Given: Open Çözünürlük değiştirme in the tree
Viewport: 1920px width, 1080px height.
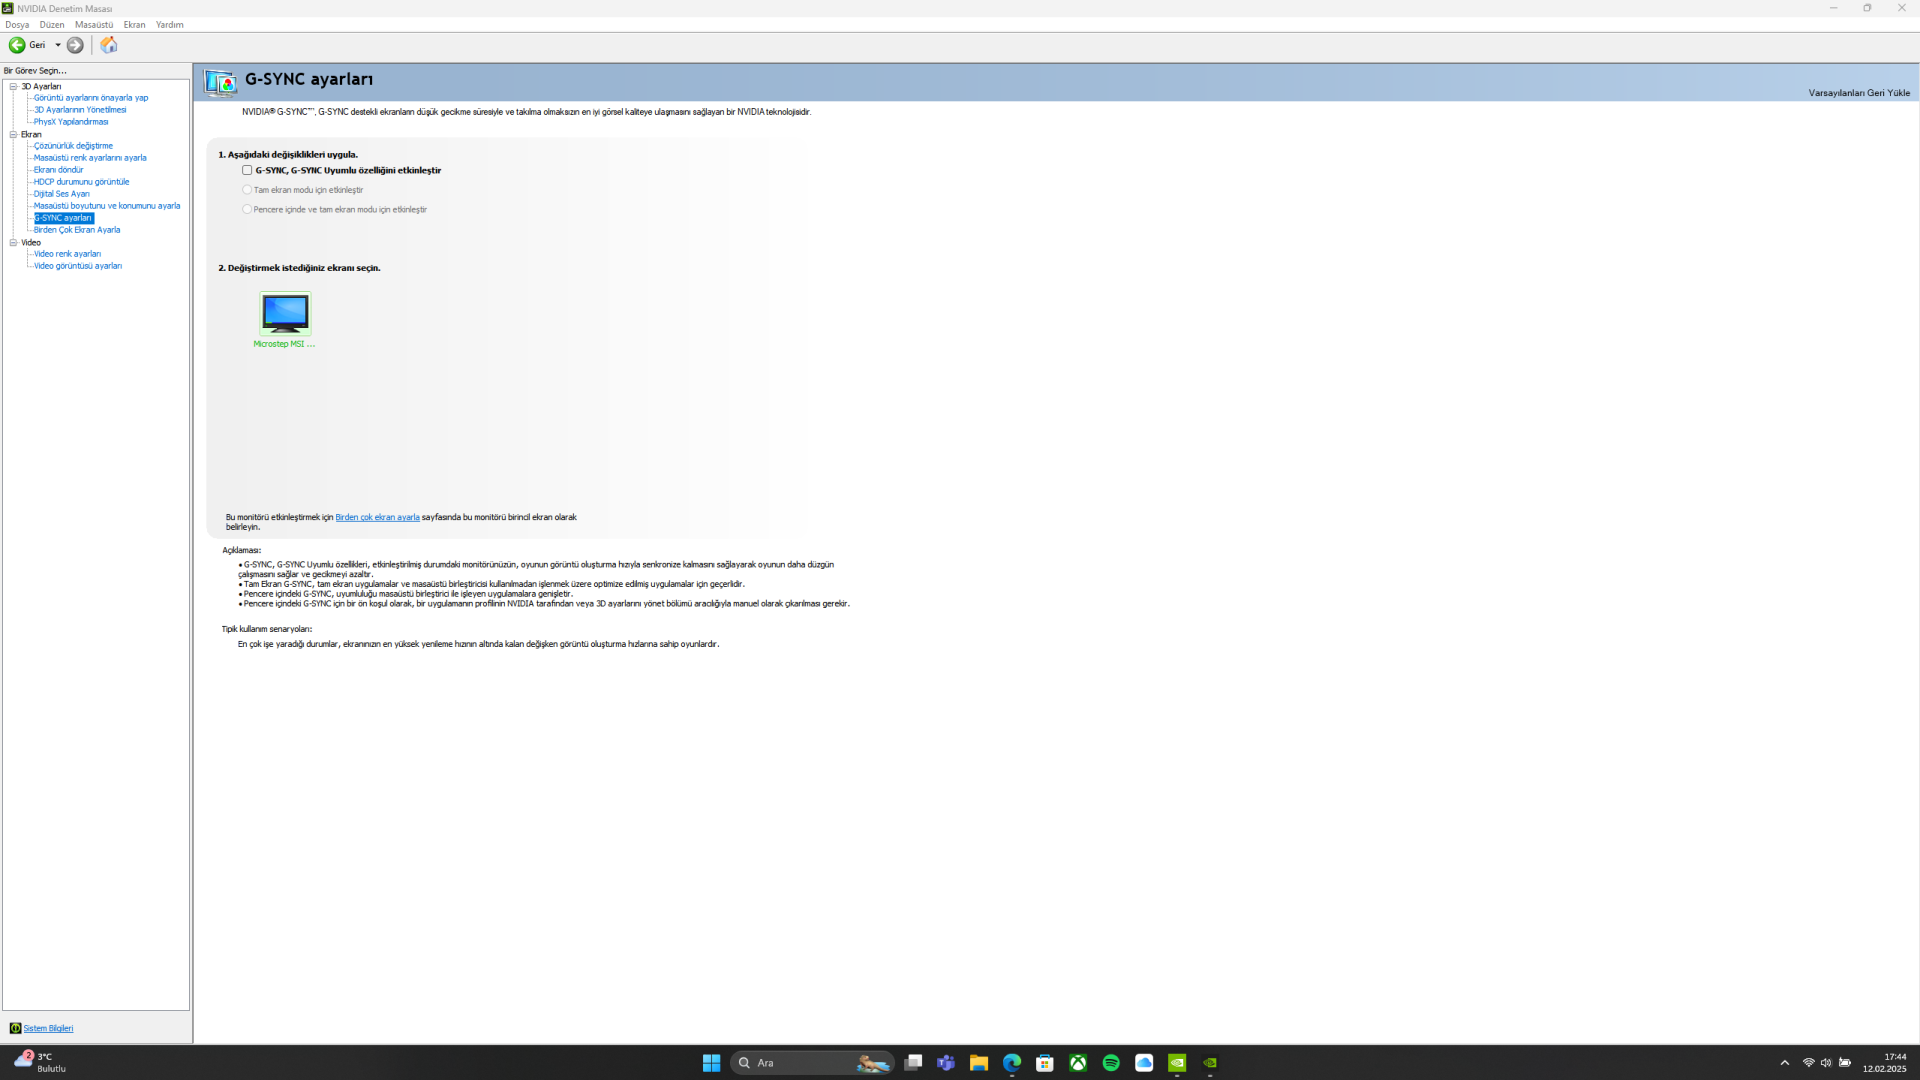Looking at the screenshot, I should [73, 146].
